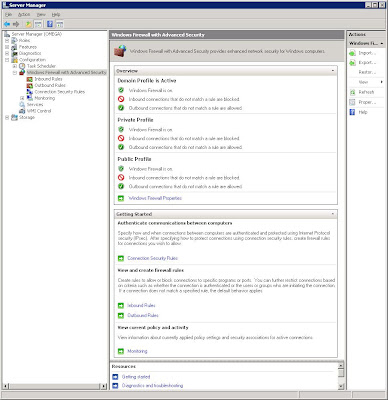Select the Services gear icon in tree
This screenshot has width=388, height=400.
(x=22, y=105)
